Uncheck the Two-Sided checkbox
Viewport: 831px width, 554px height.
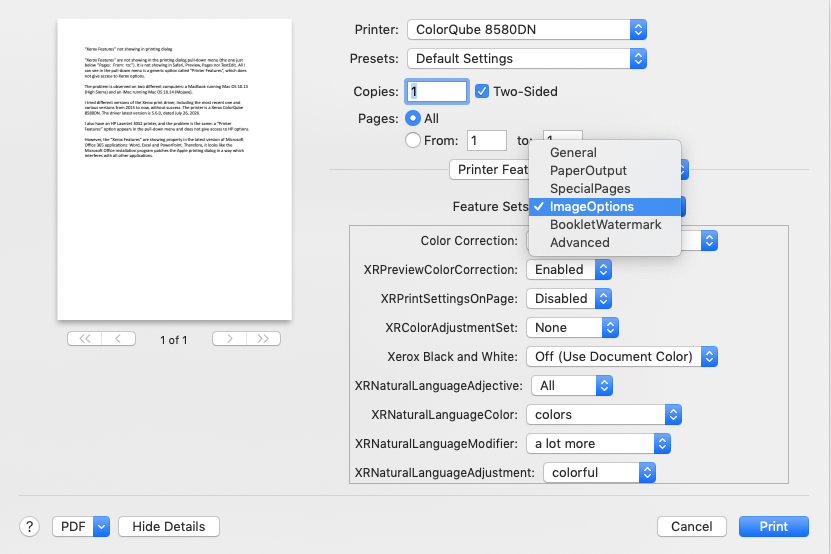point(482,91)
